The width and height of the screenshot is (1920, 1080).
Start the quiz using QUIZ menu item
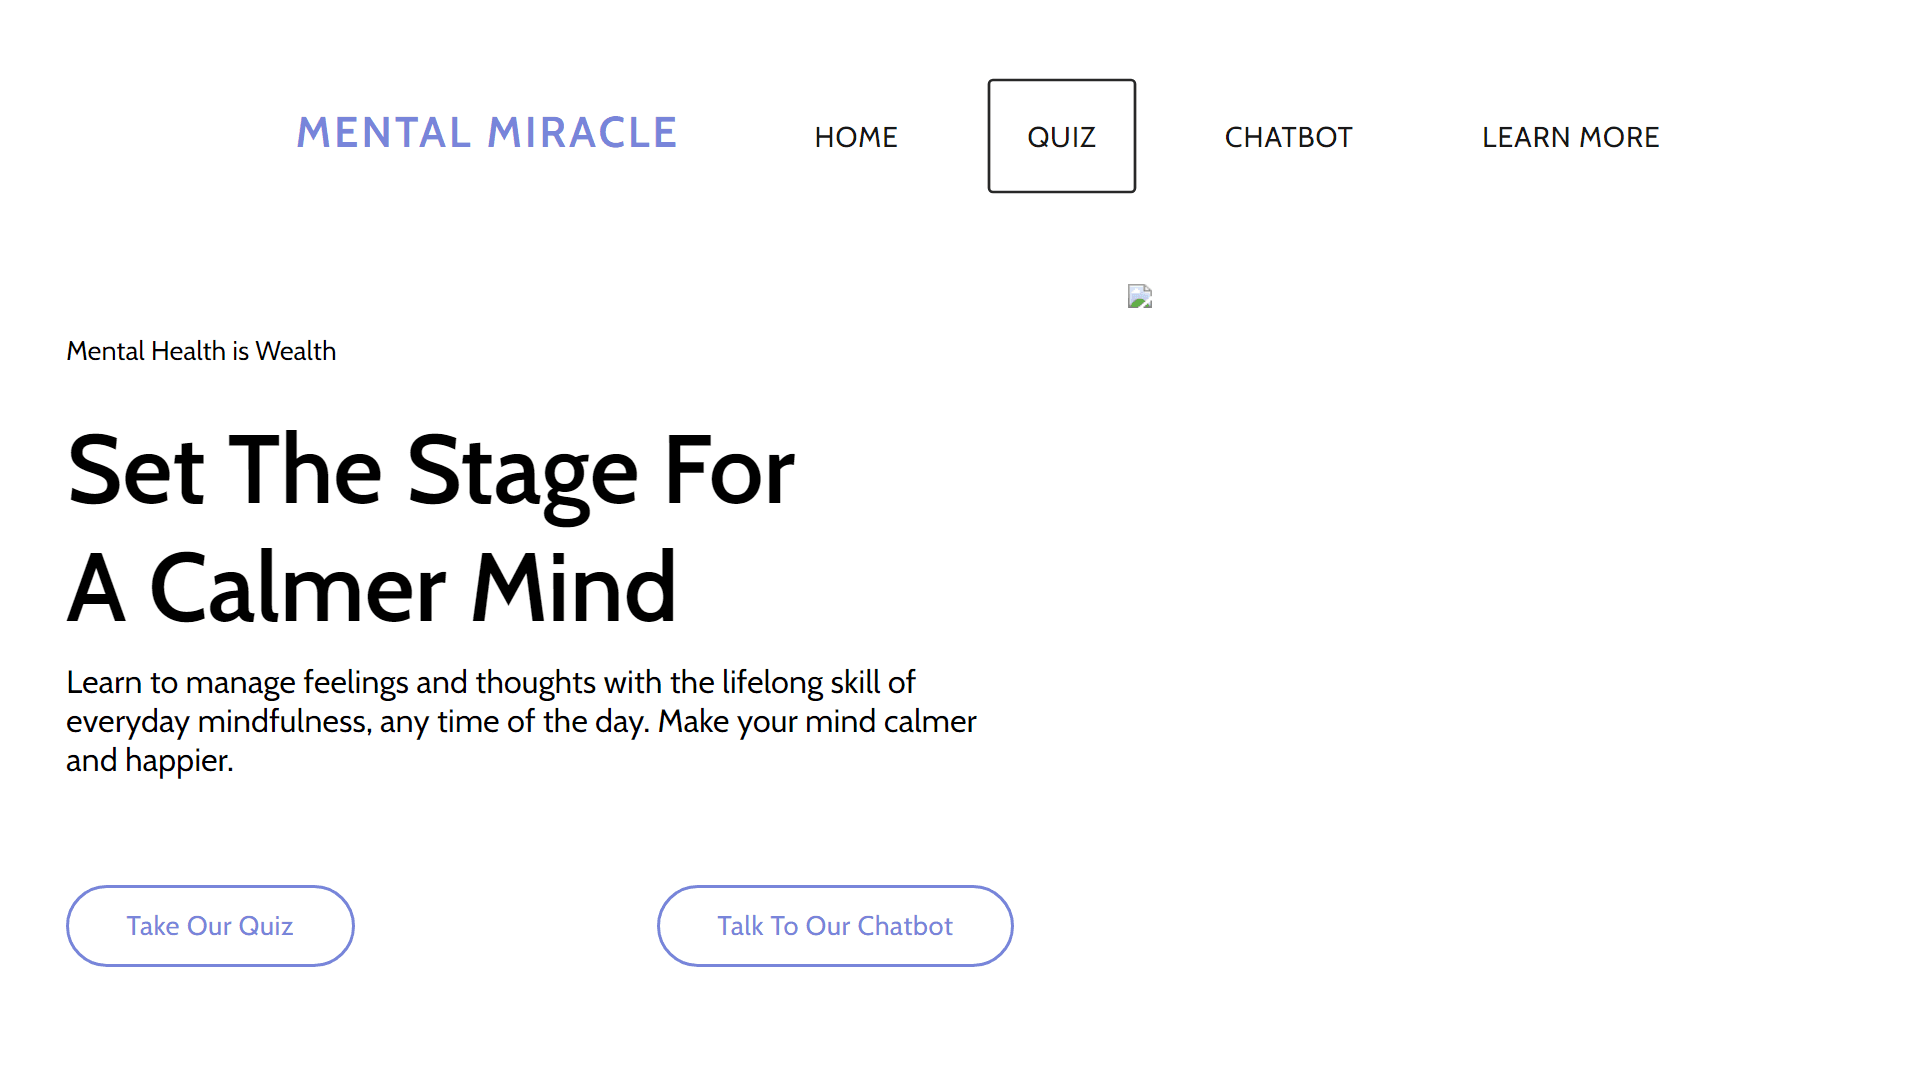pyautogui.click(x=1060, y=136)
